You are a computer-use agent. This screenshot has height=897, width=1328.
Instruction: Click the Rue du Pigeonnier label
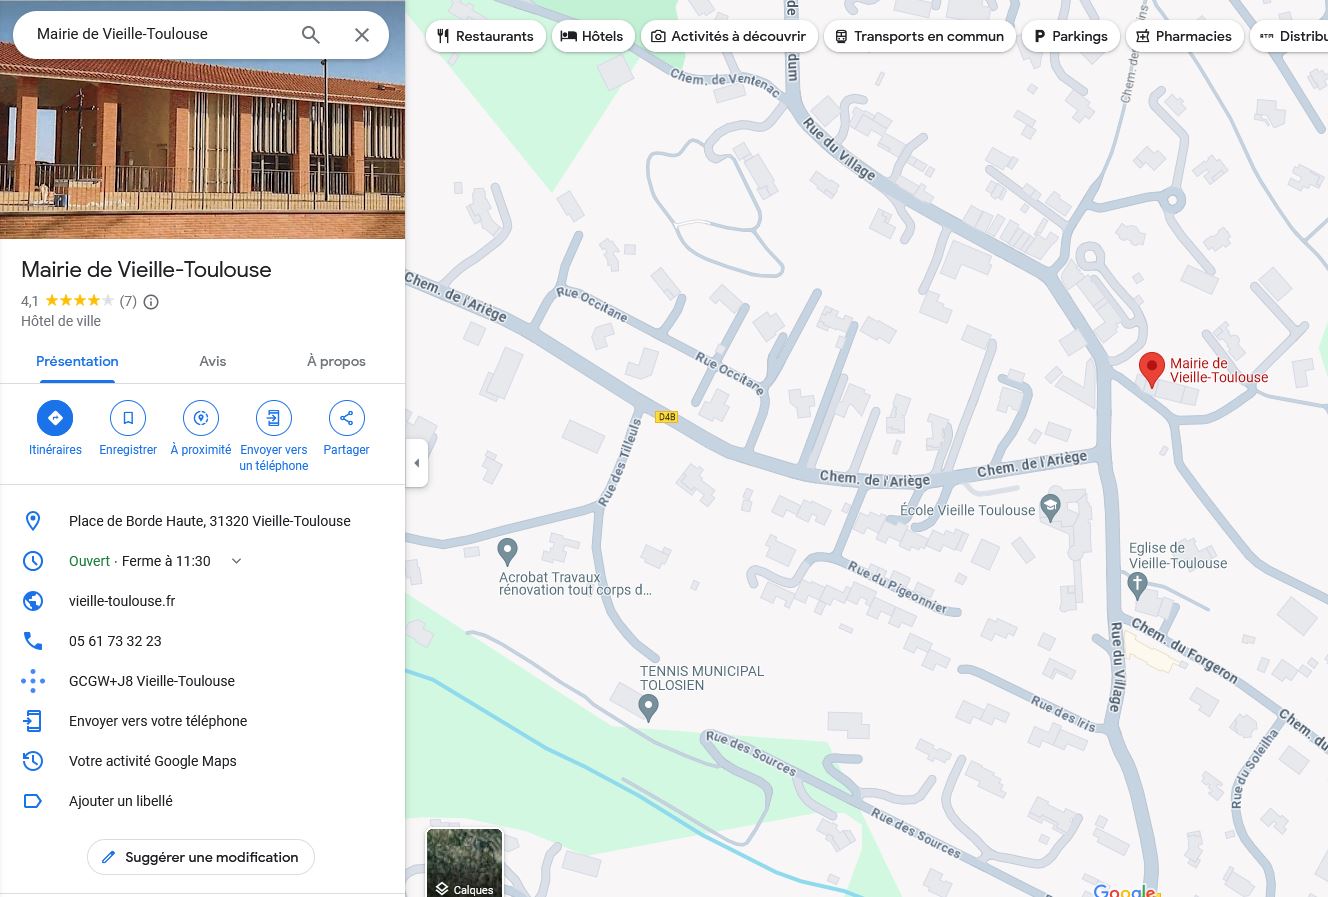point(897,588)
